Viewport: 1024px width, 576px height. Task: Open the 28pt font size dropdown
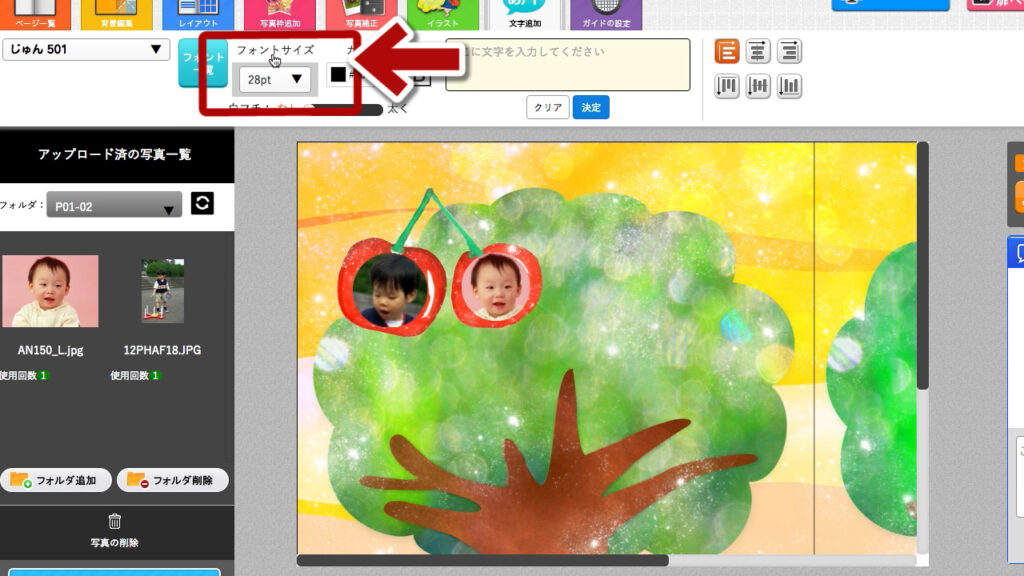pos(274,79)
